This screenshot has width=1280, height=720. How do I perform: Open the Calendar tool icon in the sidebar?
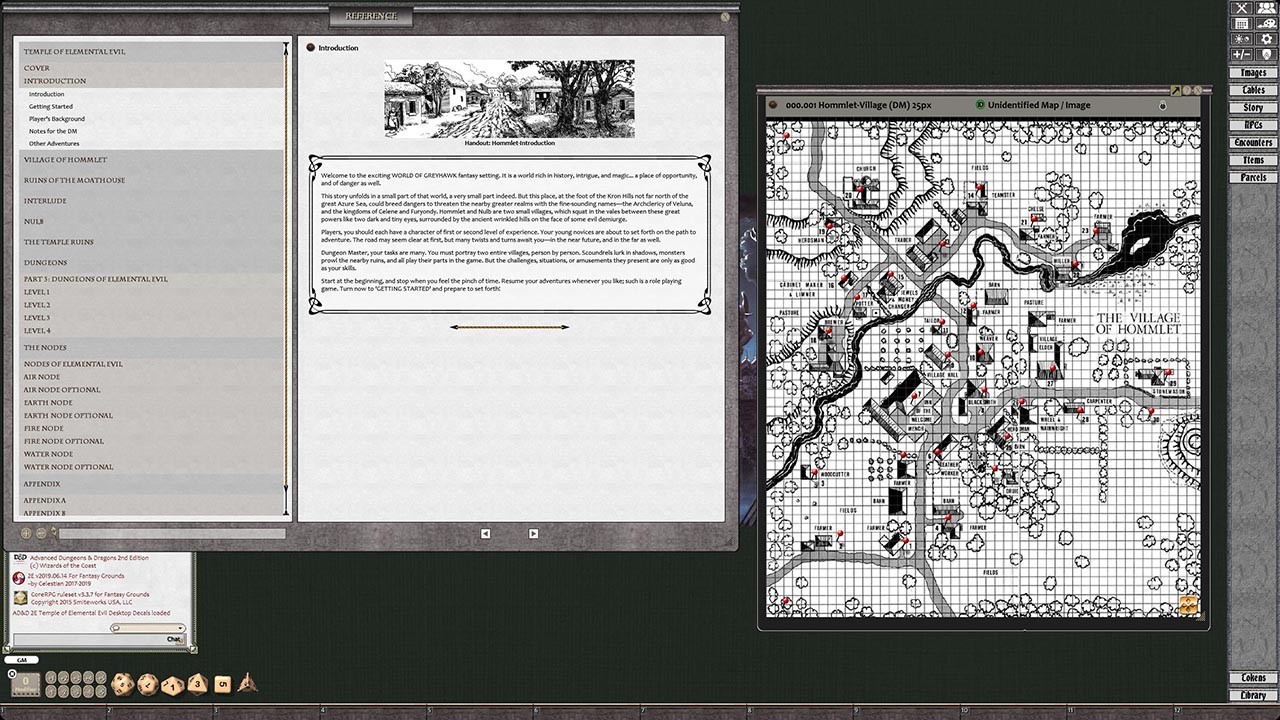1240,22
